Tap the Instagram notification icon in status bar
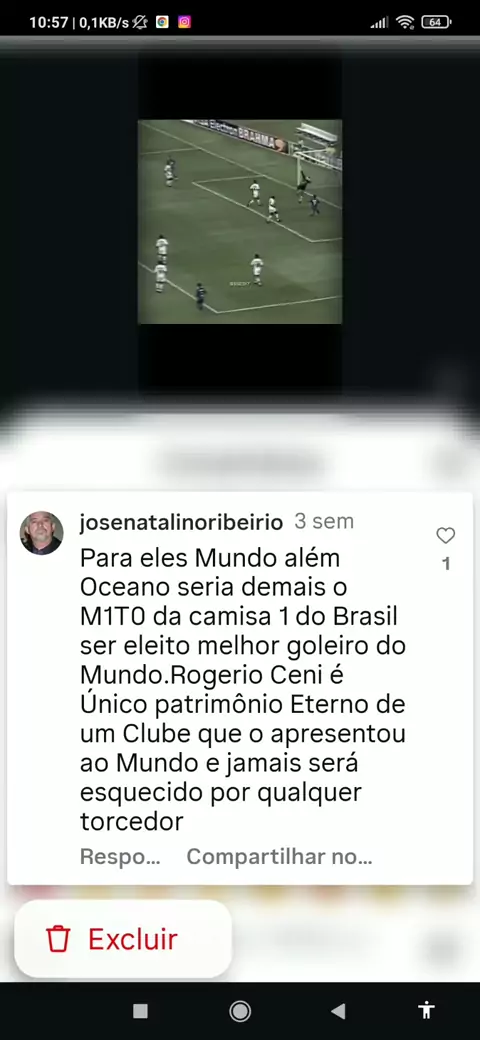480x1040 pixels. click(x=184, y=22)
